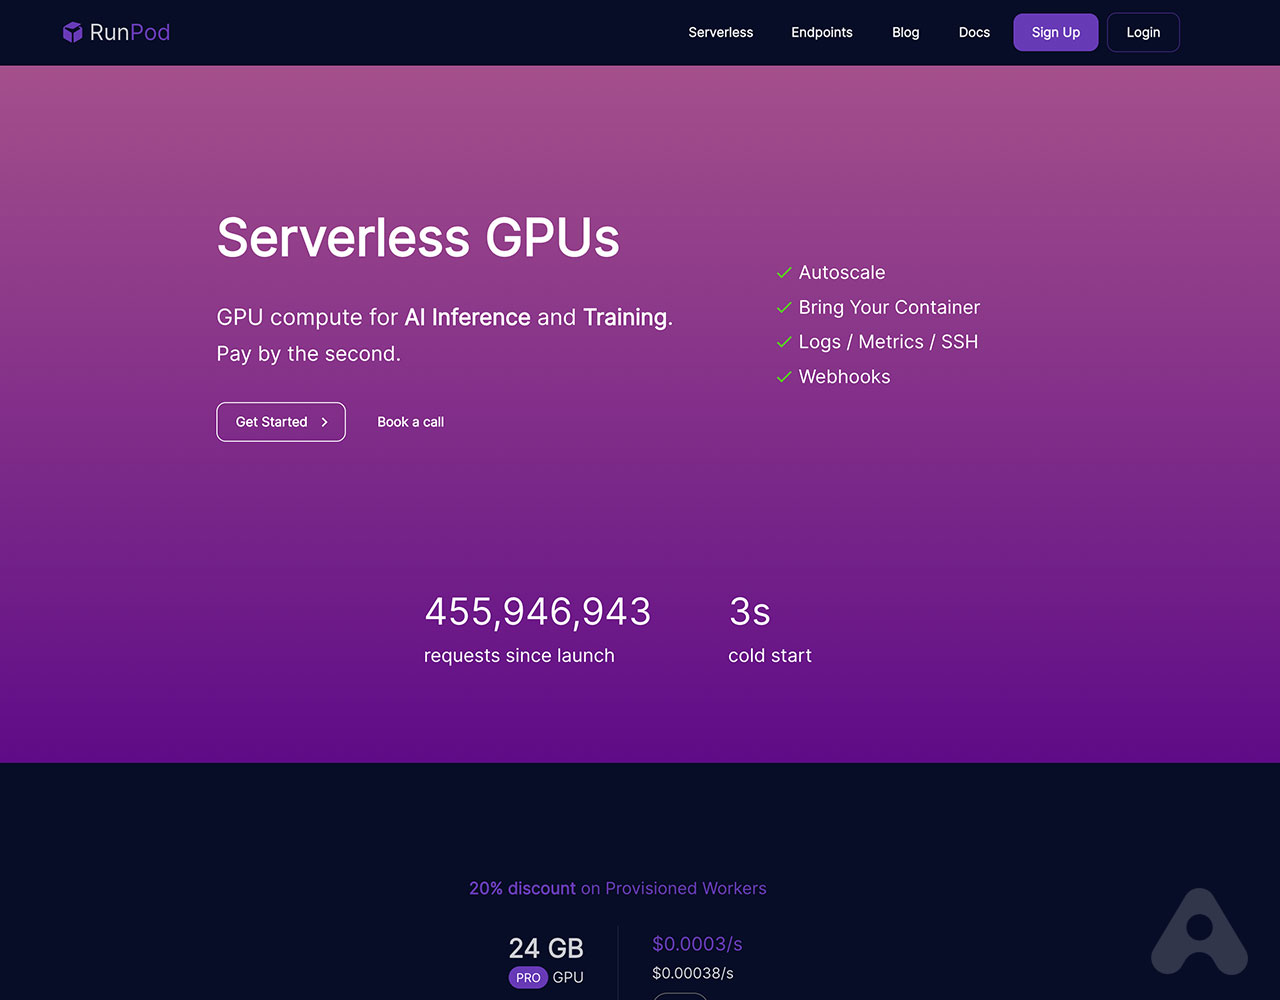Click the purple PRO badge
Screen dimensions: 1280x1000
(528, 978)
